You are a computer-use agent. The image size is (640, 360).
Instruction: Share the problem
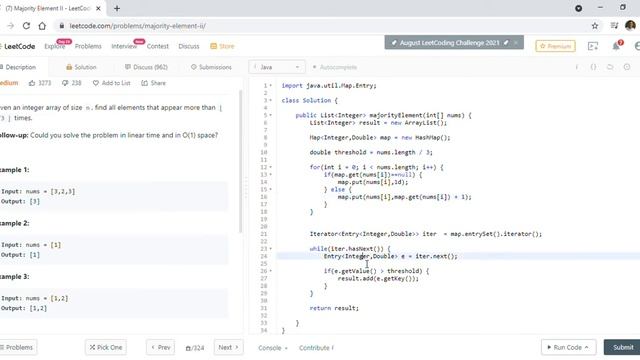pyautogui.click(x=153, y=83)
